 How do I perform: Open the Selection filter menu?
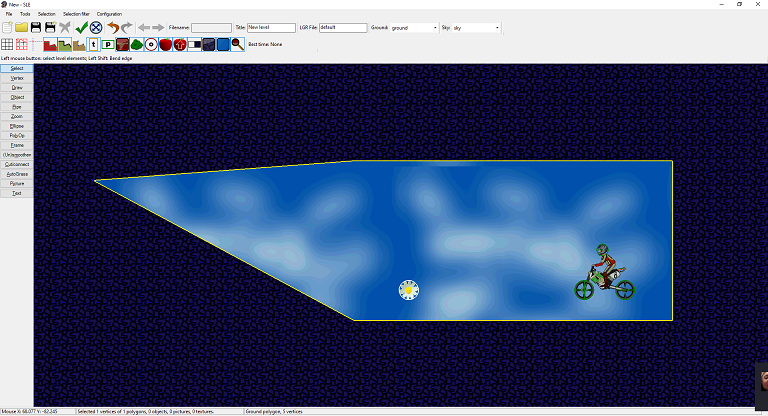pyautogui.click(x=76, y=14)
